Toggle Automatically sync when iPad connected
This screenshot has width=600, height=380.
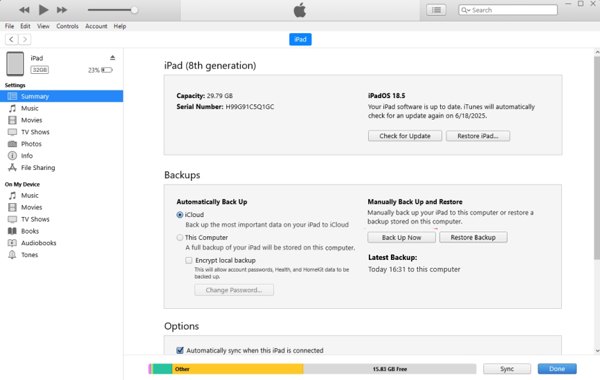pos(180,350)
